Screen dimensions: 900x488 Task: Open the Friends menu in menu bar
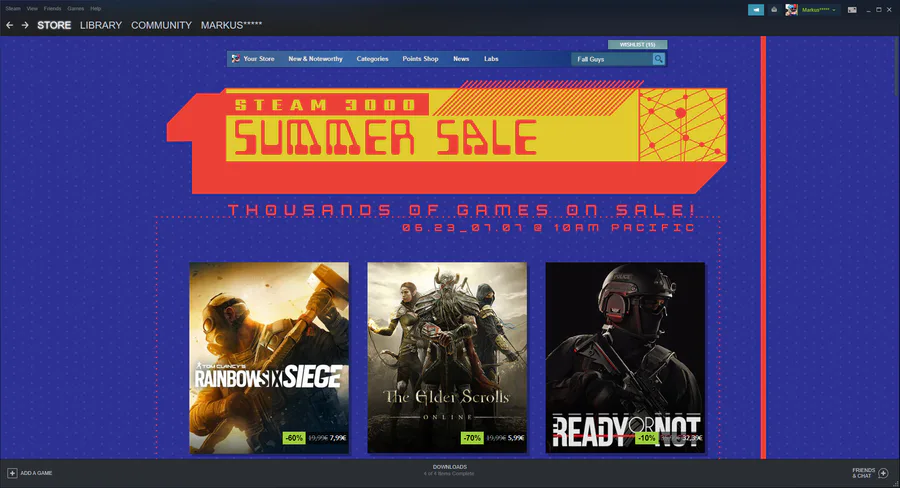pos(52,9)
